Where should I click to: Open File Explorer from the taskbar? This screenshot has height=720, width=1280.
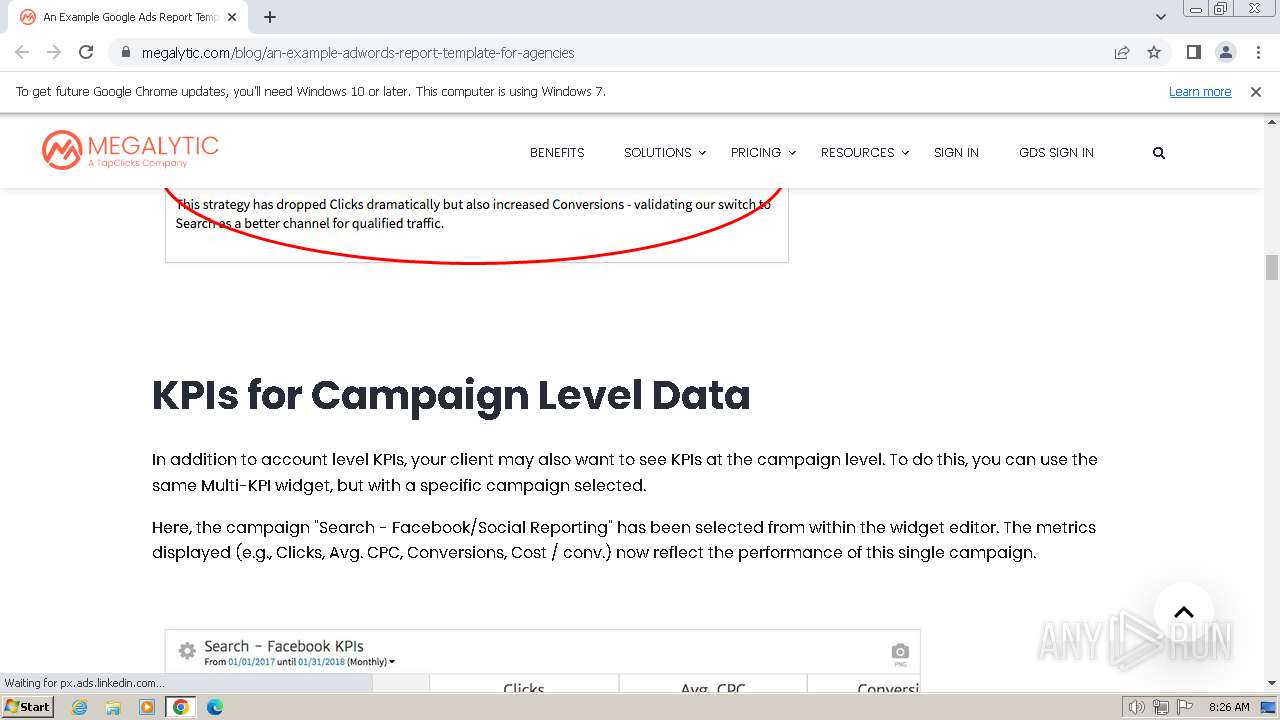click(x=113, y=707)
